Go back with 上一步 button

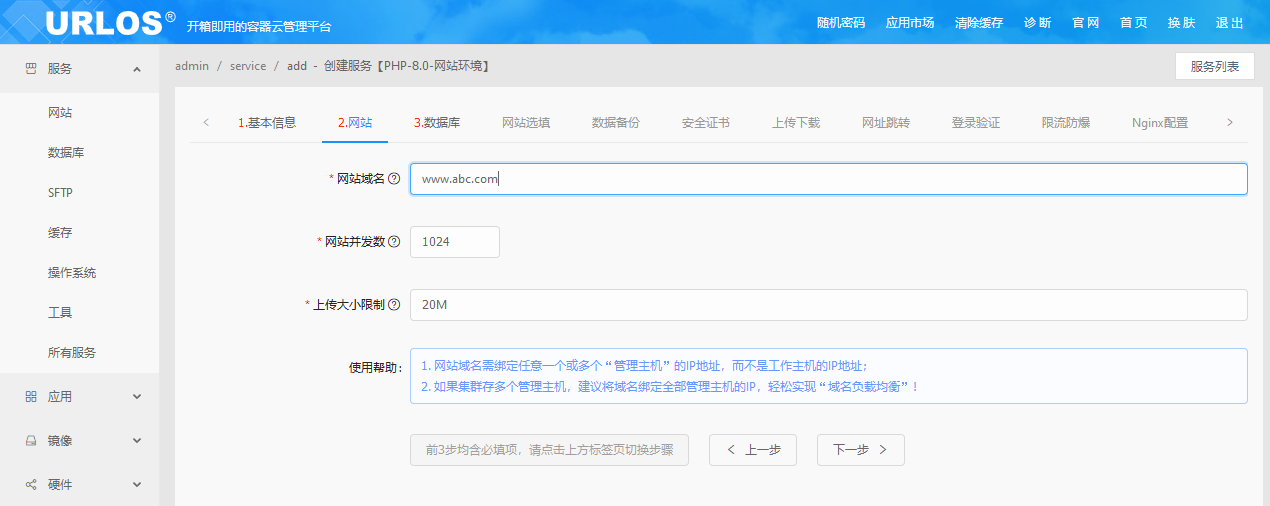pyautogui.click(x=753, y=450)
